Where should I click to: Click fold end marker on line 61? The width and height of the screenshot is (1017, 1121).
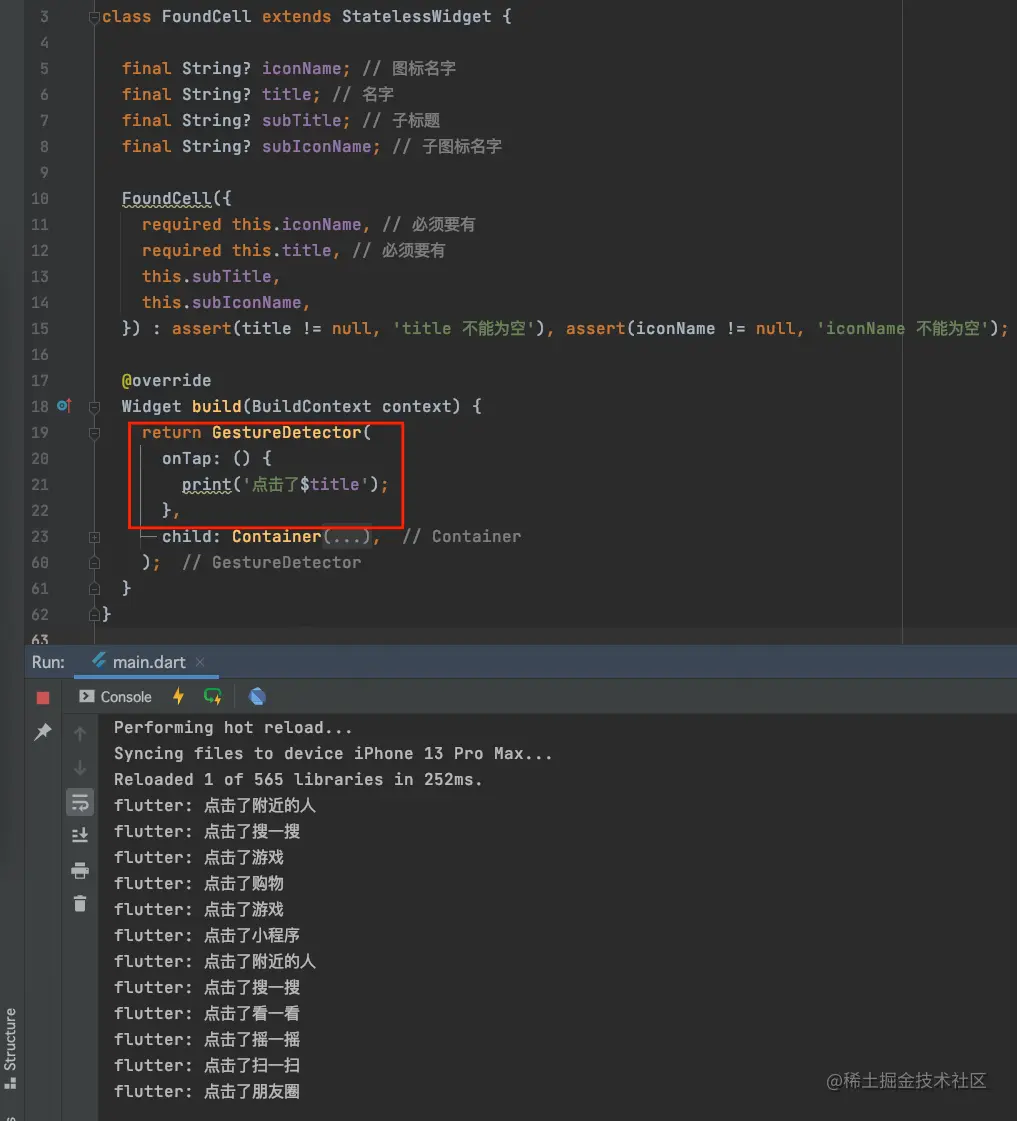pyautogui.click(x=94, y=588)
